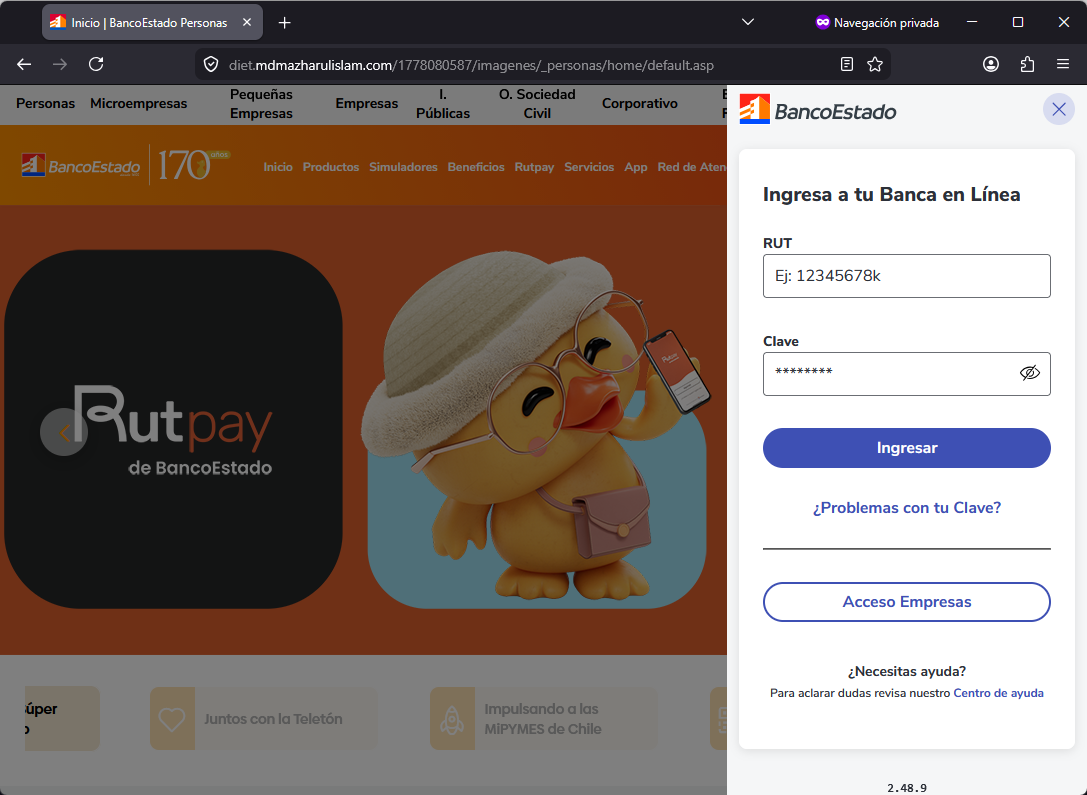Open Beneficios in the navigation bar
The width and height of the screenshot is (1087, 795).
click(476, 167)
